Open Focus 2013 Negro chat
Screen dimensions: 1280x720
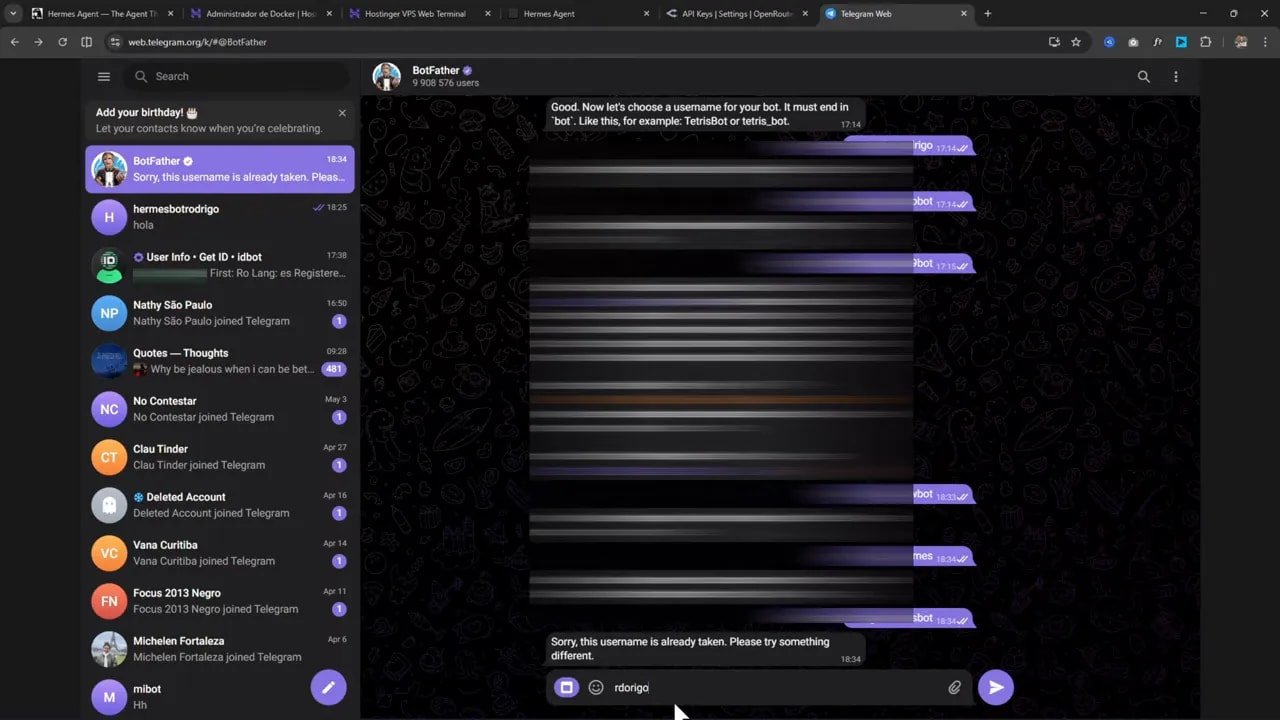pos(220,601)
